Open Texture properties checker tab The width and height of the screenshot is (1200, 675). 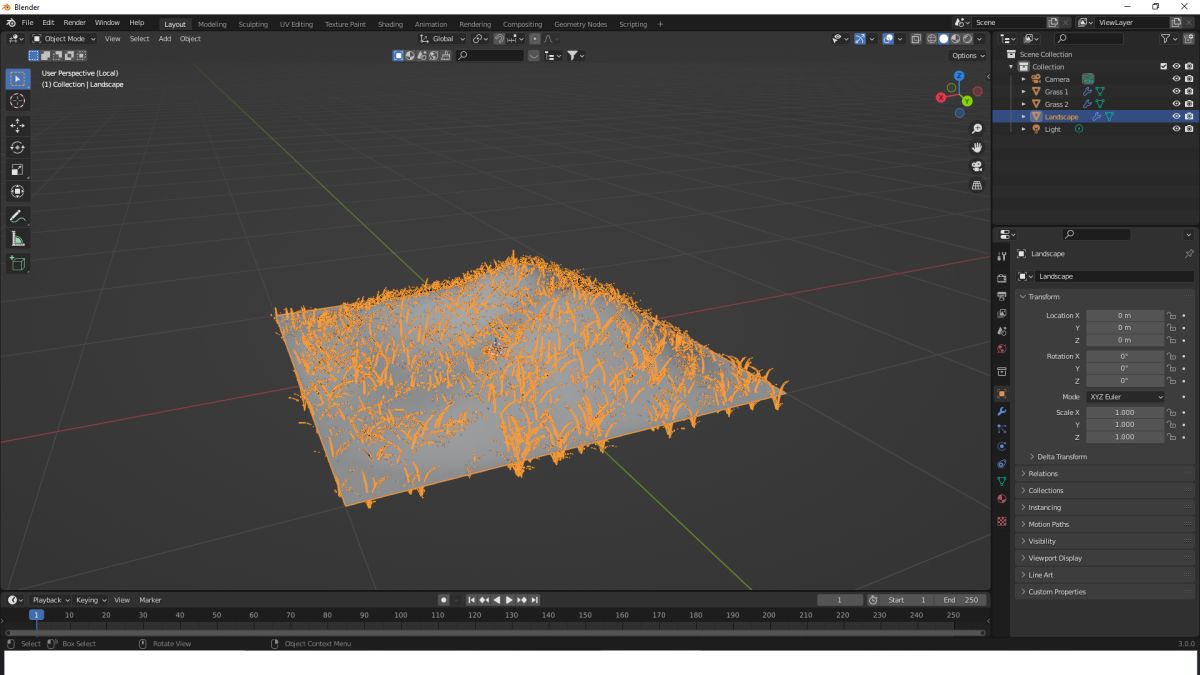[1002, 521]
